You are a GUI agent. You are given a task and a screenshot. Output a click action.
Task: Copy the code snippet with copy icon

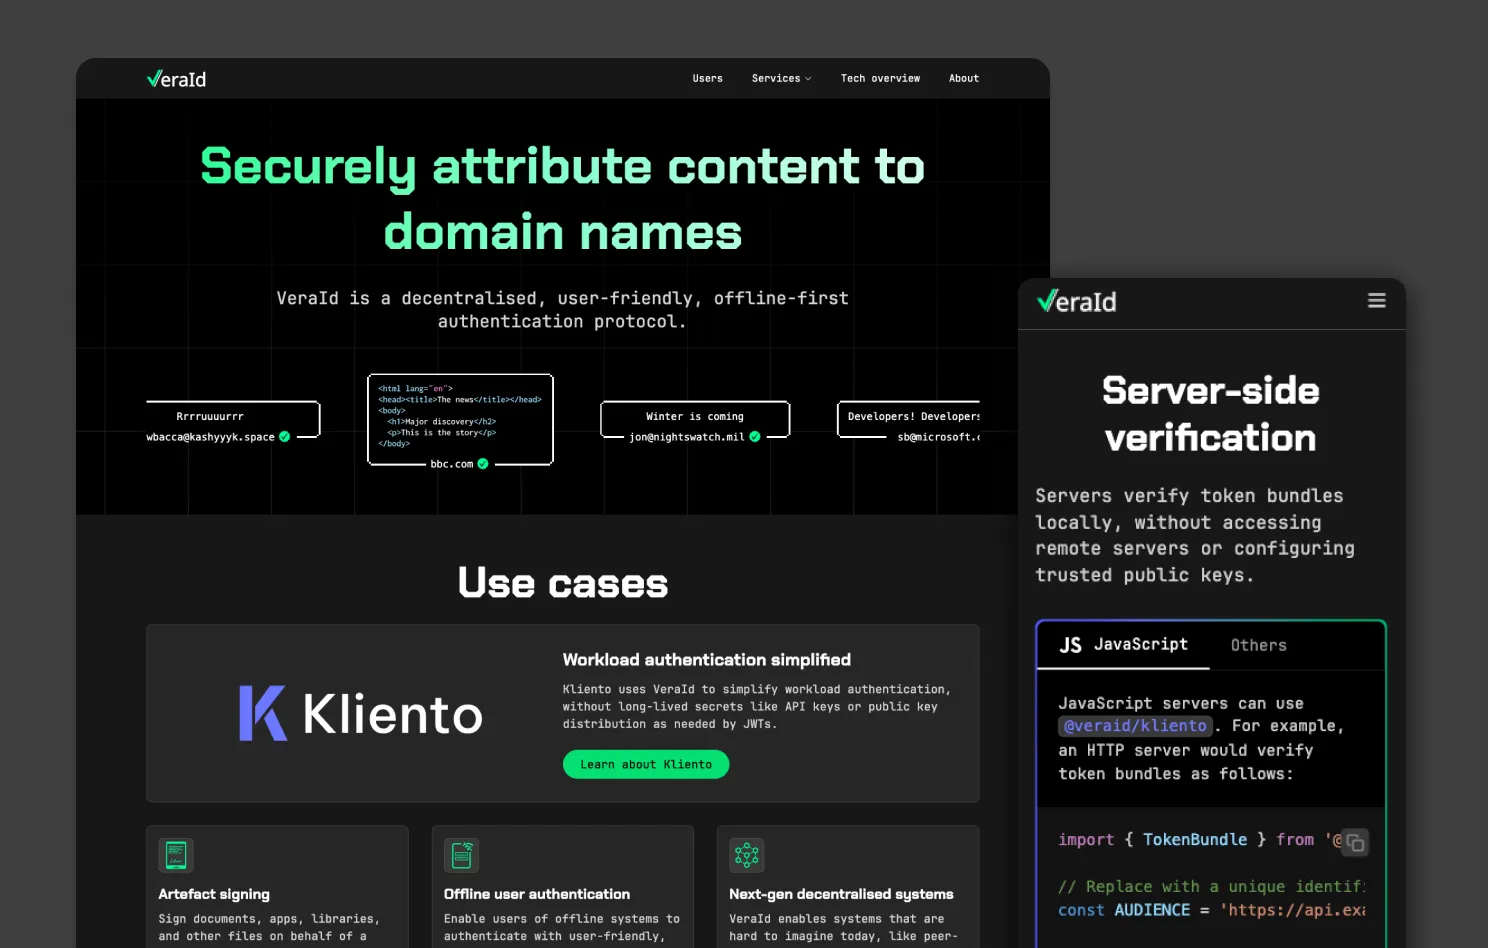(x=1355, y=842)
